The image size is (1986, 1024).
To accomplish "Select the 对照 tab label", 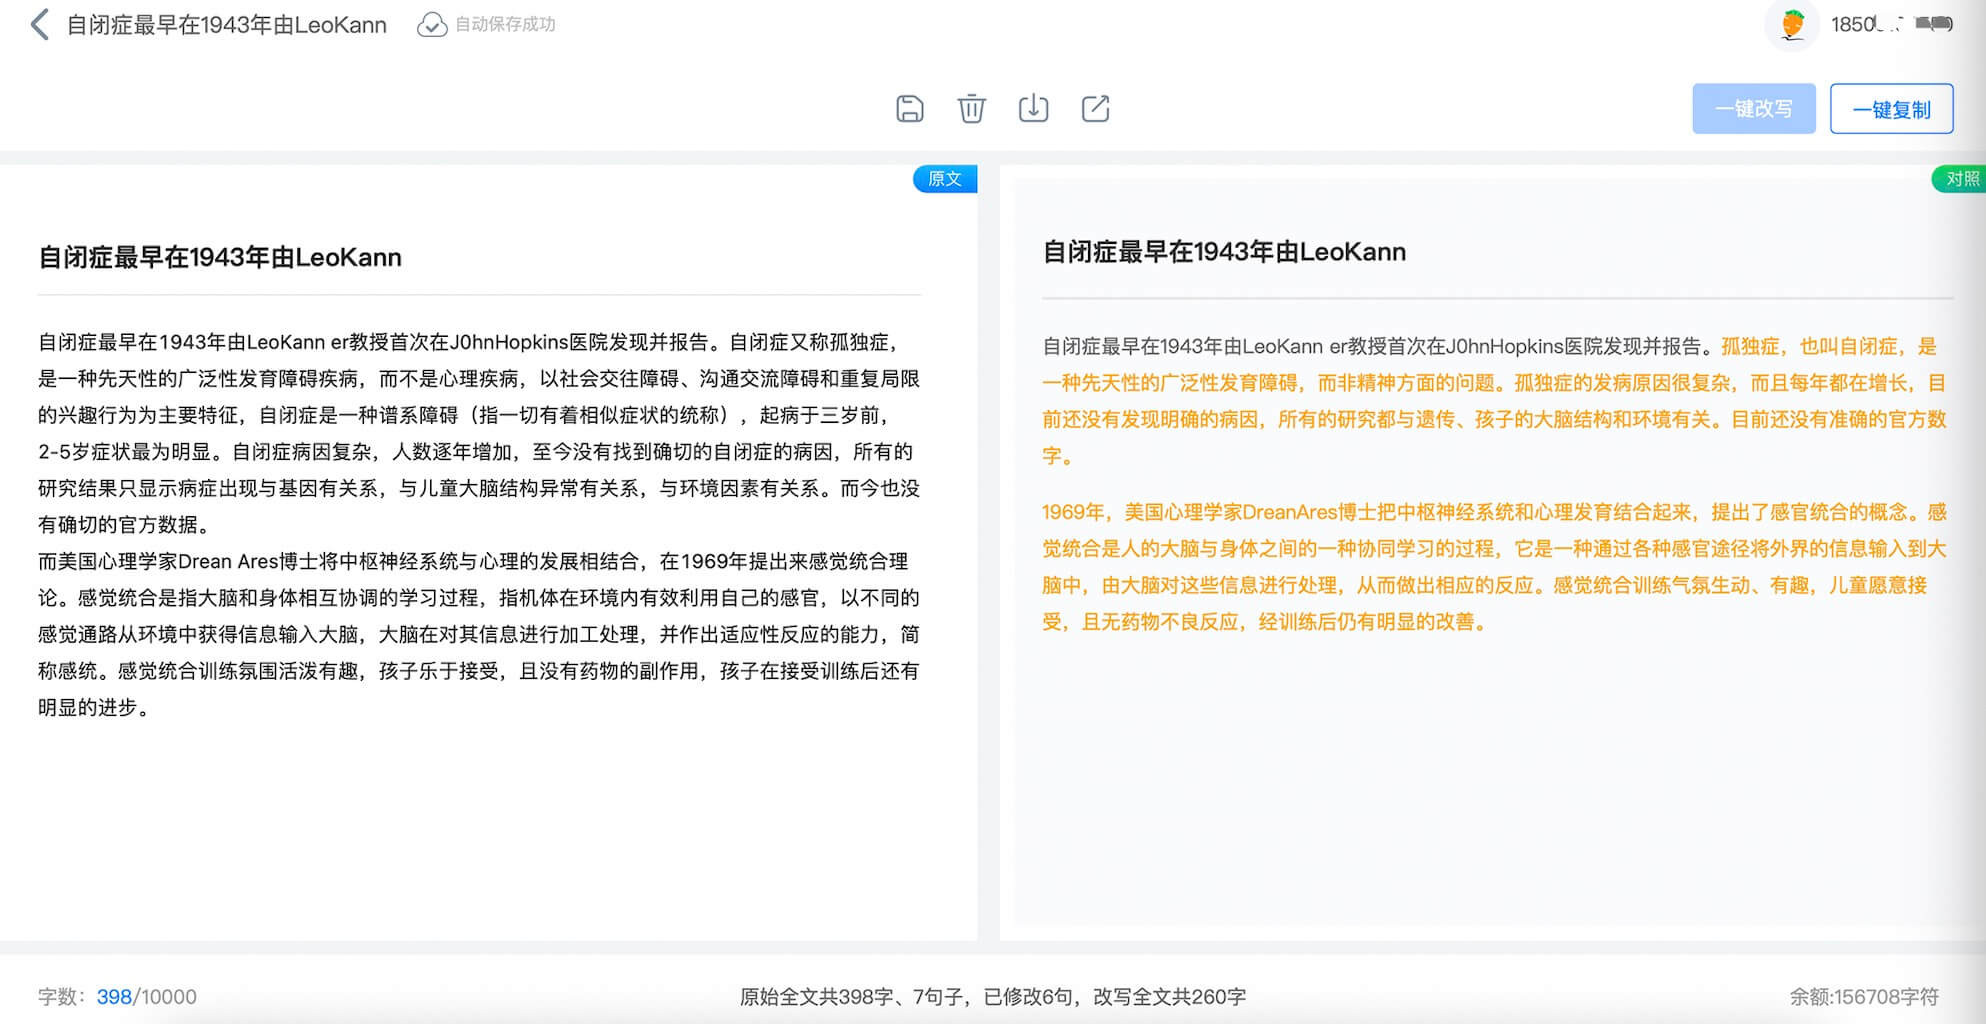I will click(x=1960, y=179).
